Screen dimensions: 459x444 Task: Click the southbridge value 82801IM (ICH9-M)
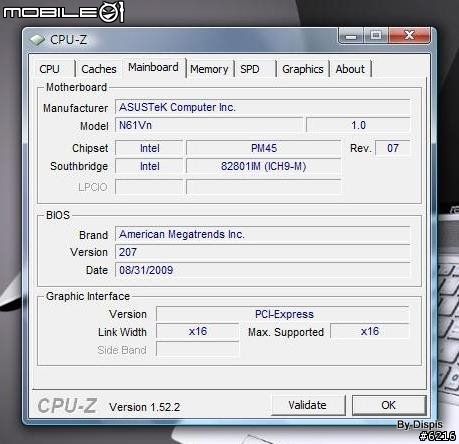click(x=264, y=166)
